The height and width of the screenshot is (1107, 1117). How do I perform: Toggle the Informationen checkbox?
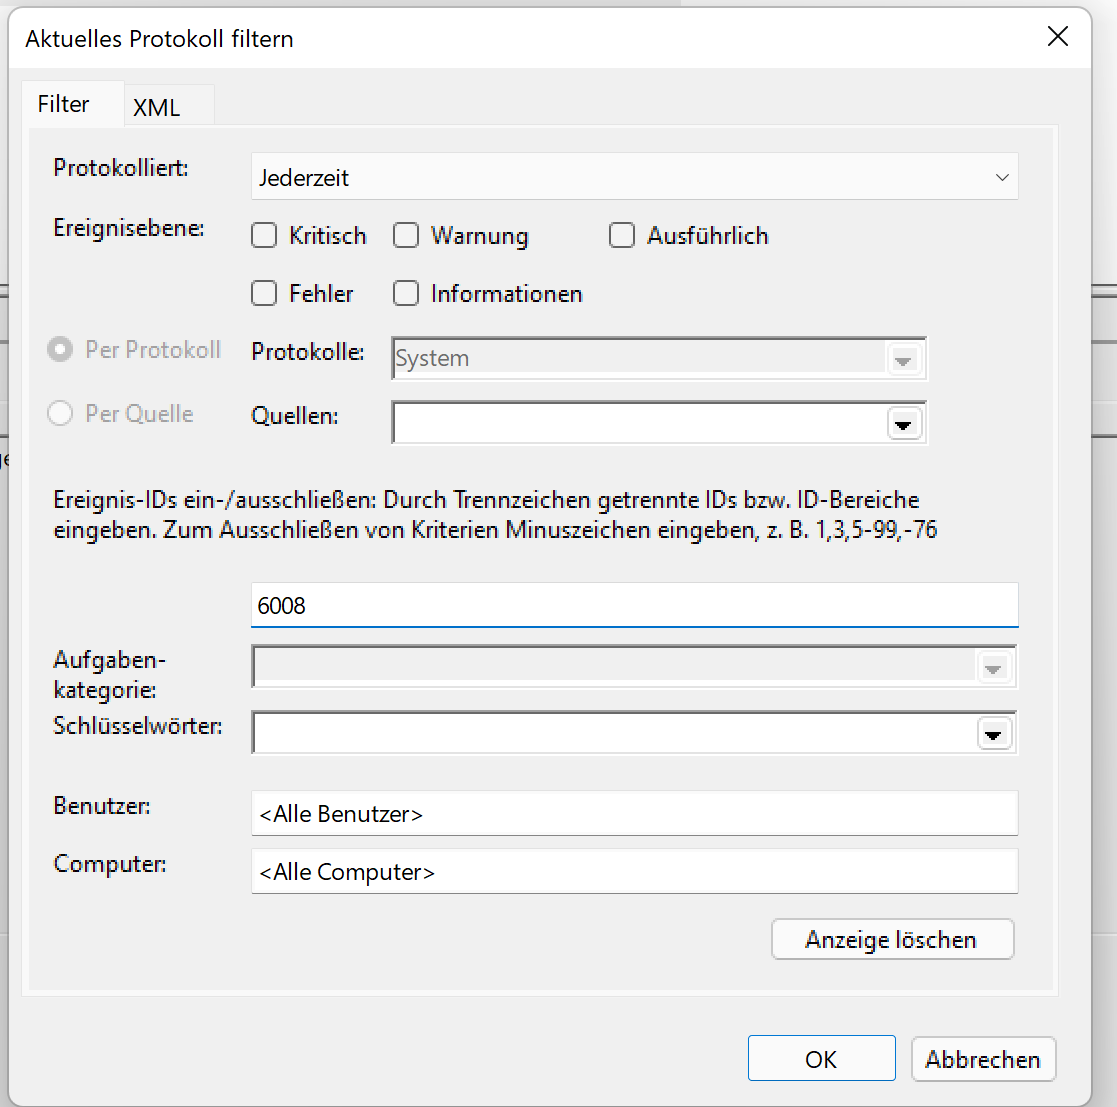click(406, 294)
